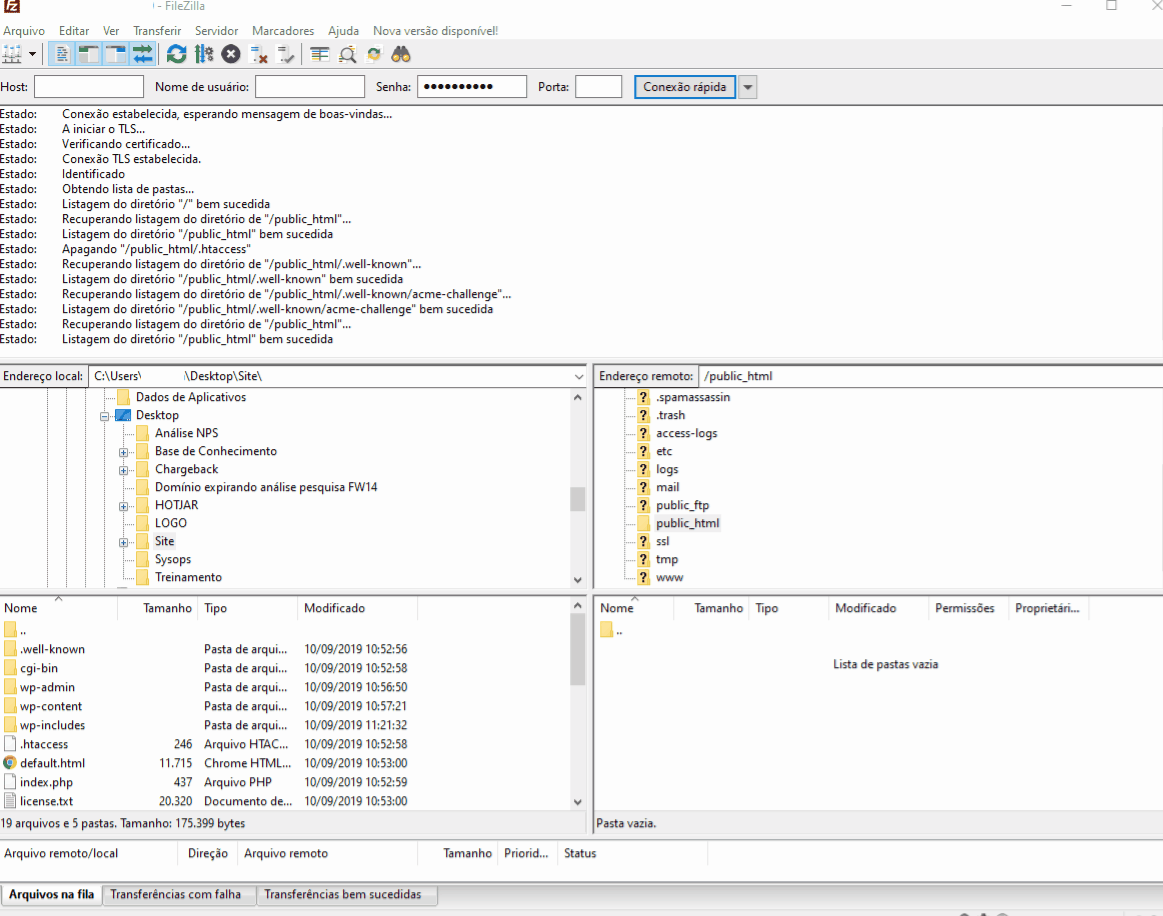Toggle remote directory tree display
The image size is (1163, 916).
click(x=116, y=54)
